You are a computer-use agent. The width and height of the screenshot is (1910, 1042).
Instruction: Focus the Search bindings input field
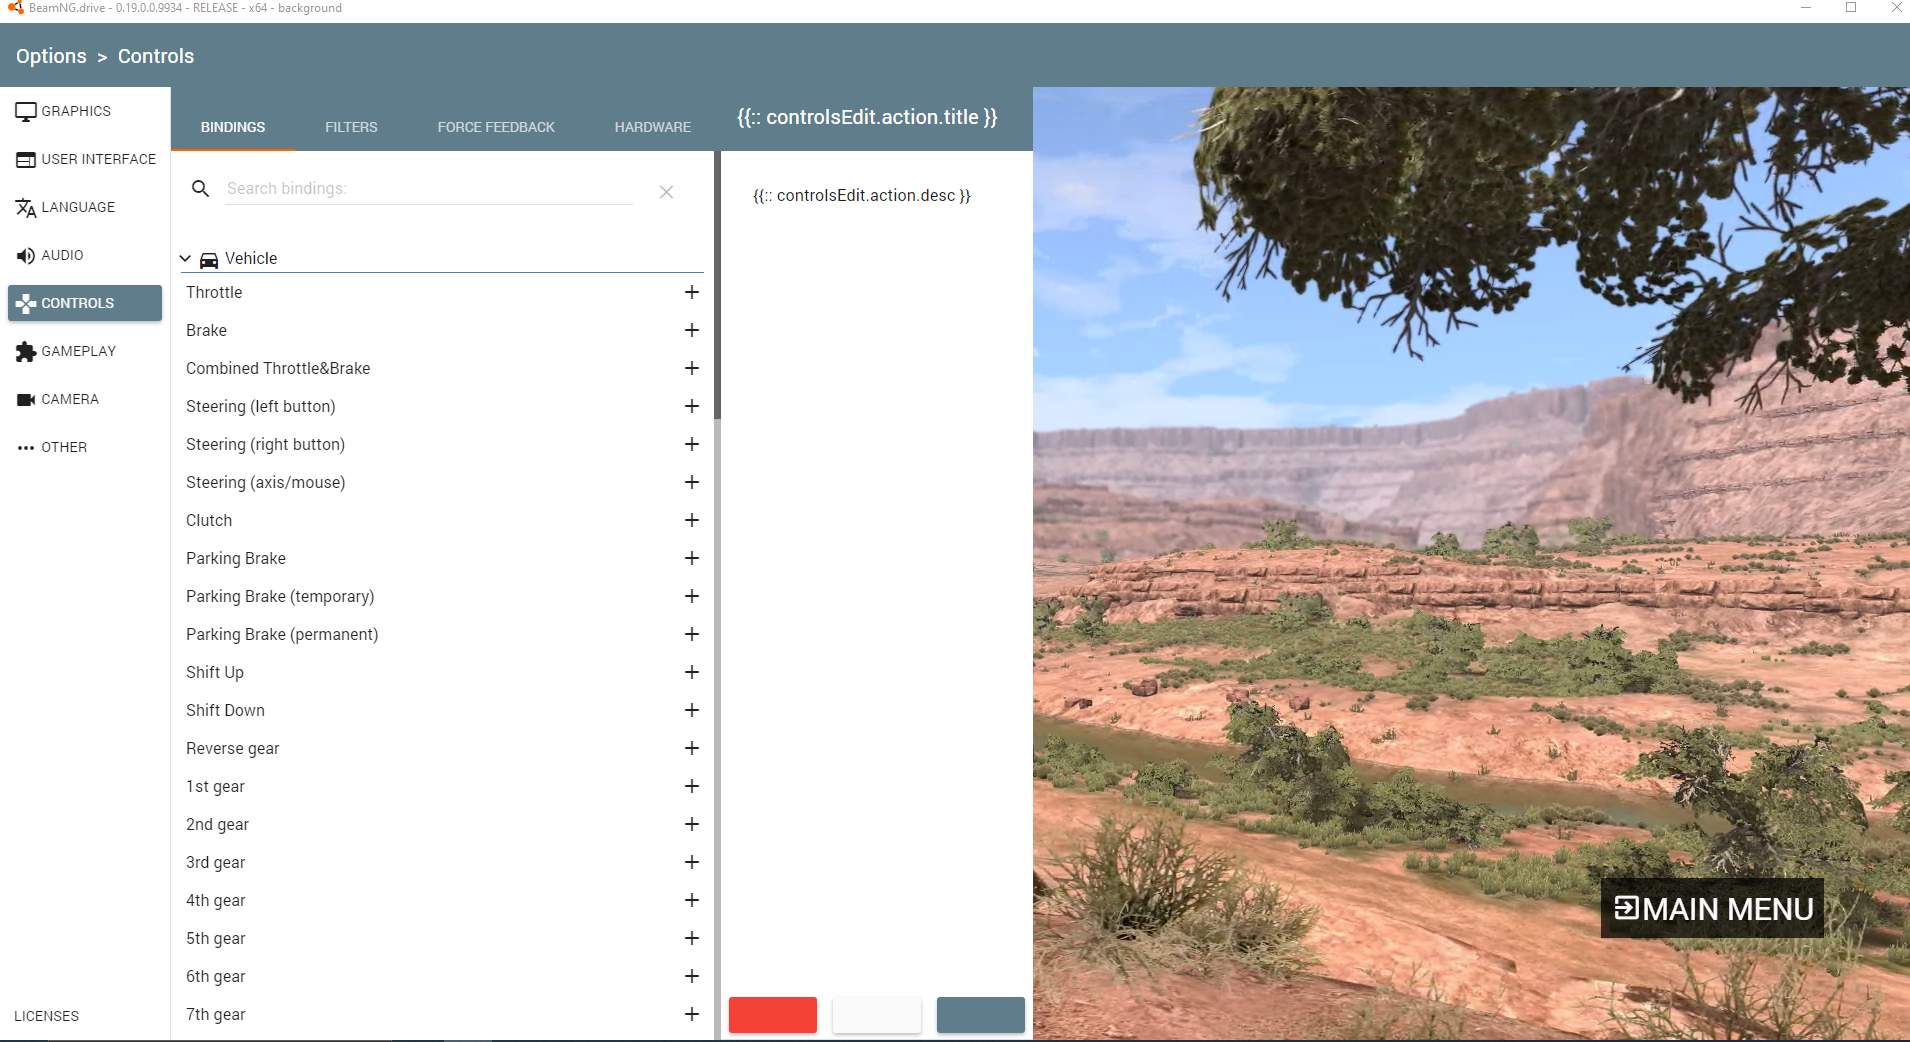429,188
